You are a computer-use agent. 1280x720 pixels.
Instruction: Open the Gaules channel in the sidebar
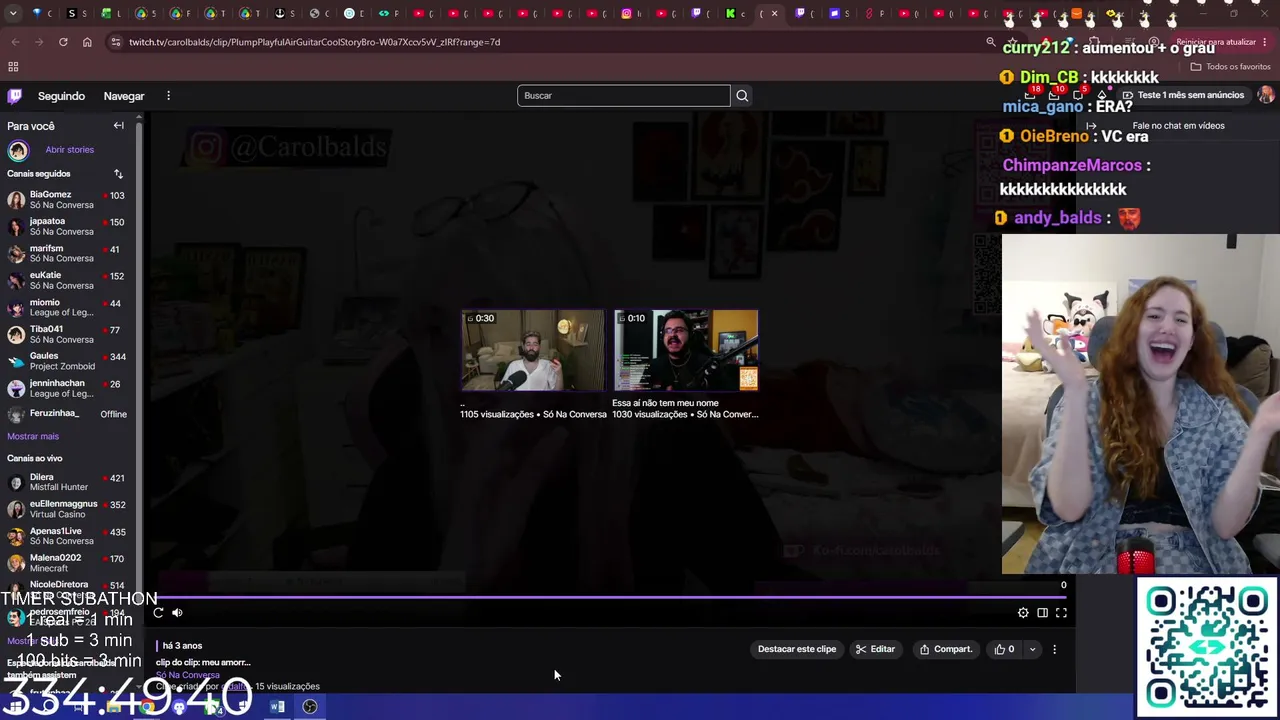pos(66,361)
